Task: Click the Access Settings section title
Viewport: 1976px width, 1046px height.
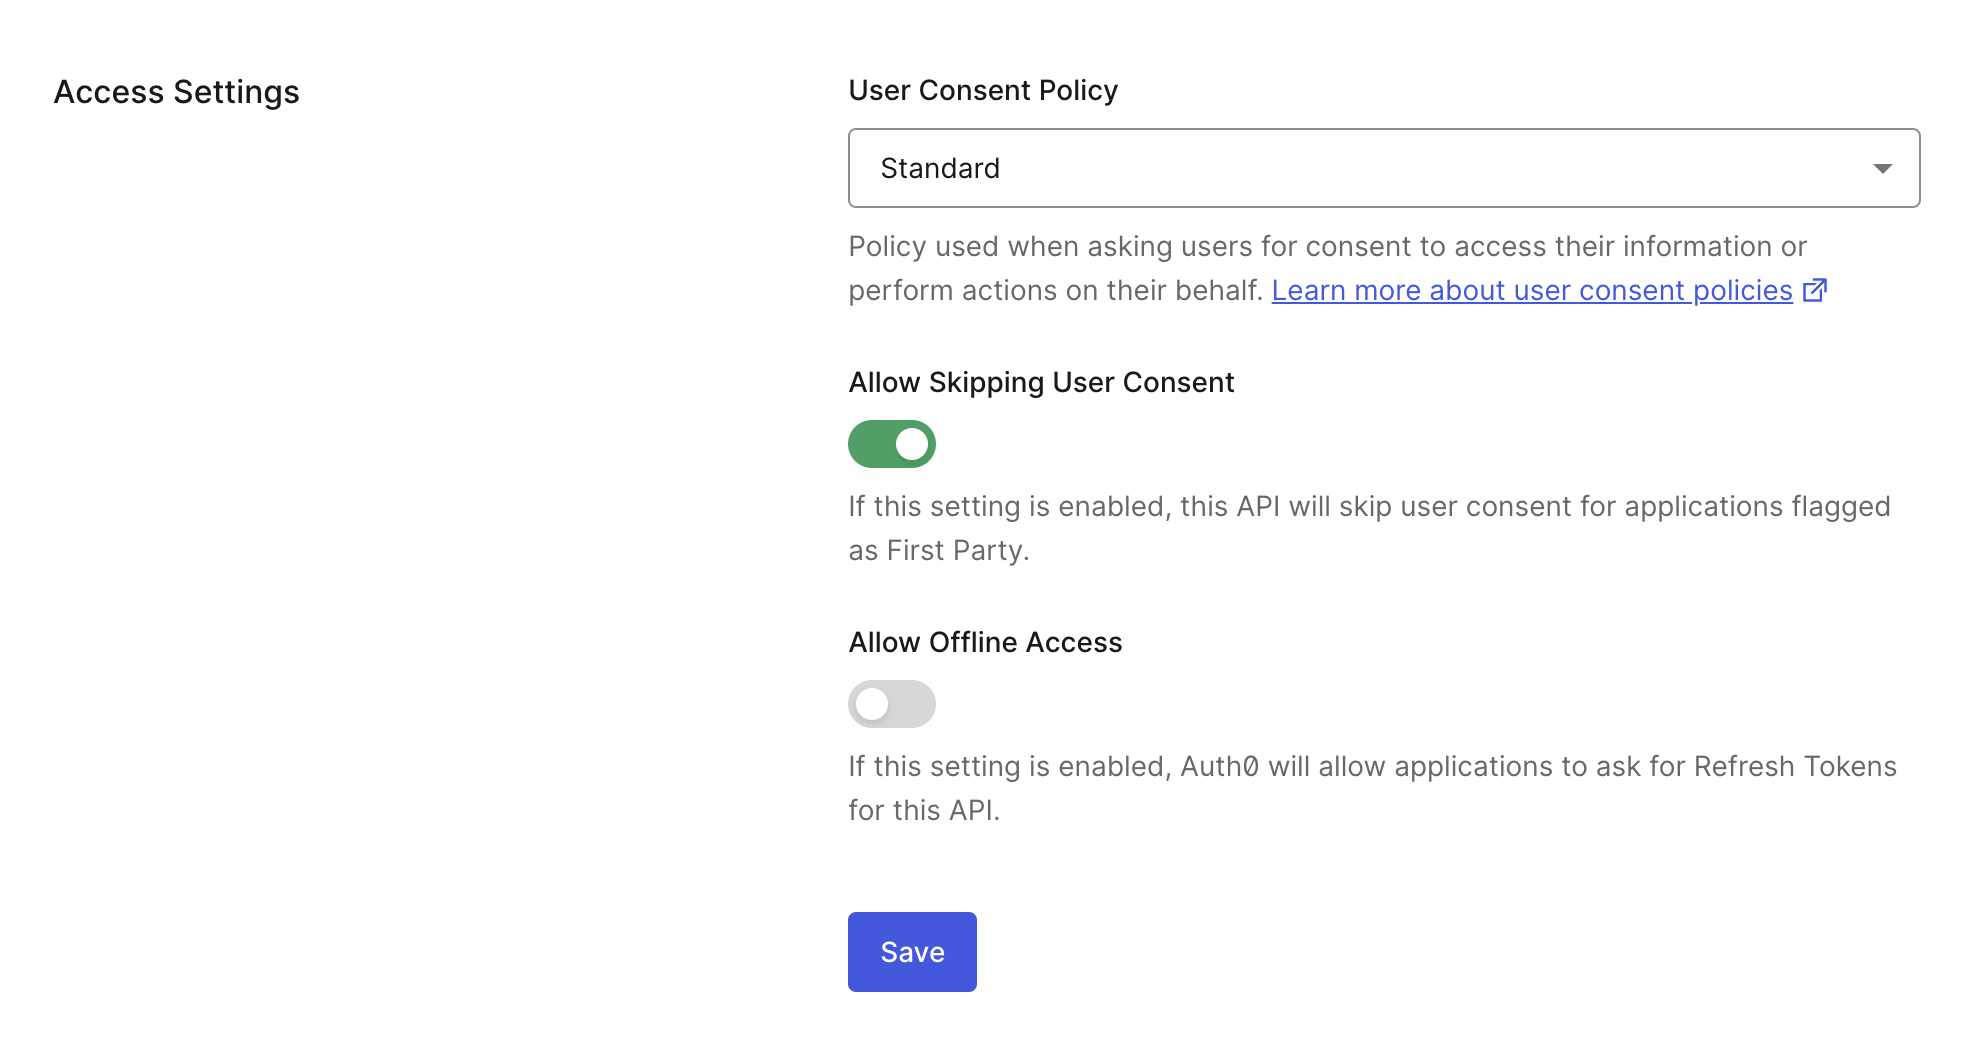Action: (177, 92)
